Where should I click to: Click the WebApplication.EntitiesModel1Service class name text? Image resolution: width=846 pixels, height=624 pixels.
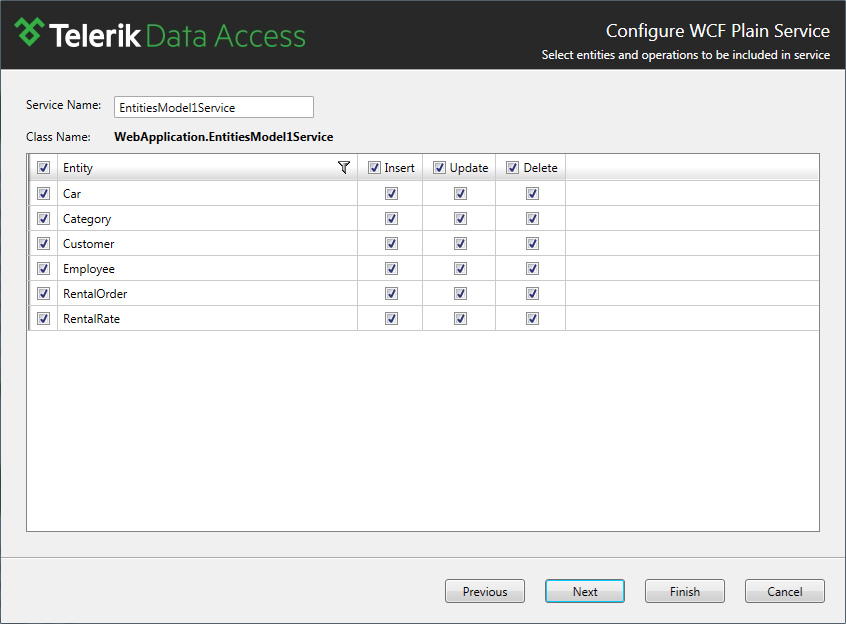coord(223,137)
